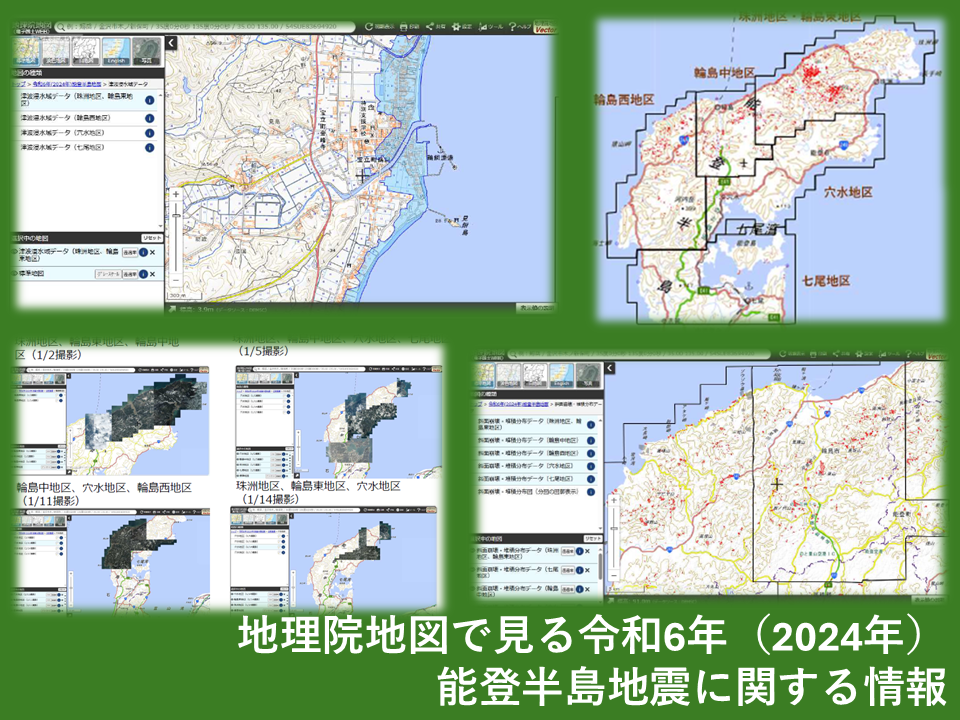This screenshot has width=960, height=720.
Task: Click リセット button in slope collapse panel
Action: [x=592, y=539]
